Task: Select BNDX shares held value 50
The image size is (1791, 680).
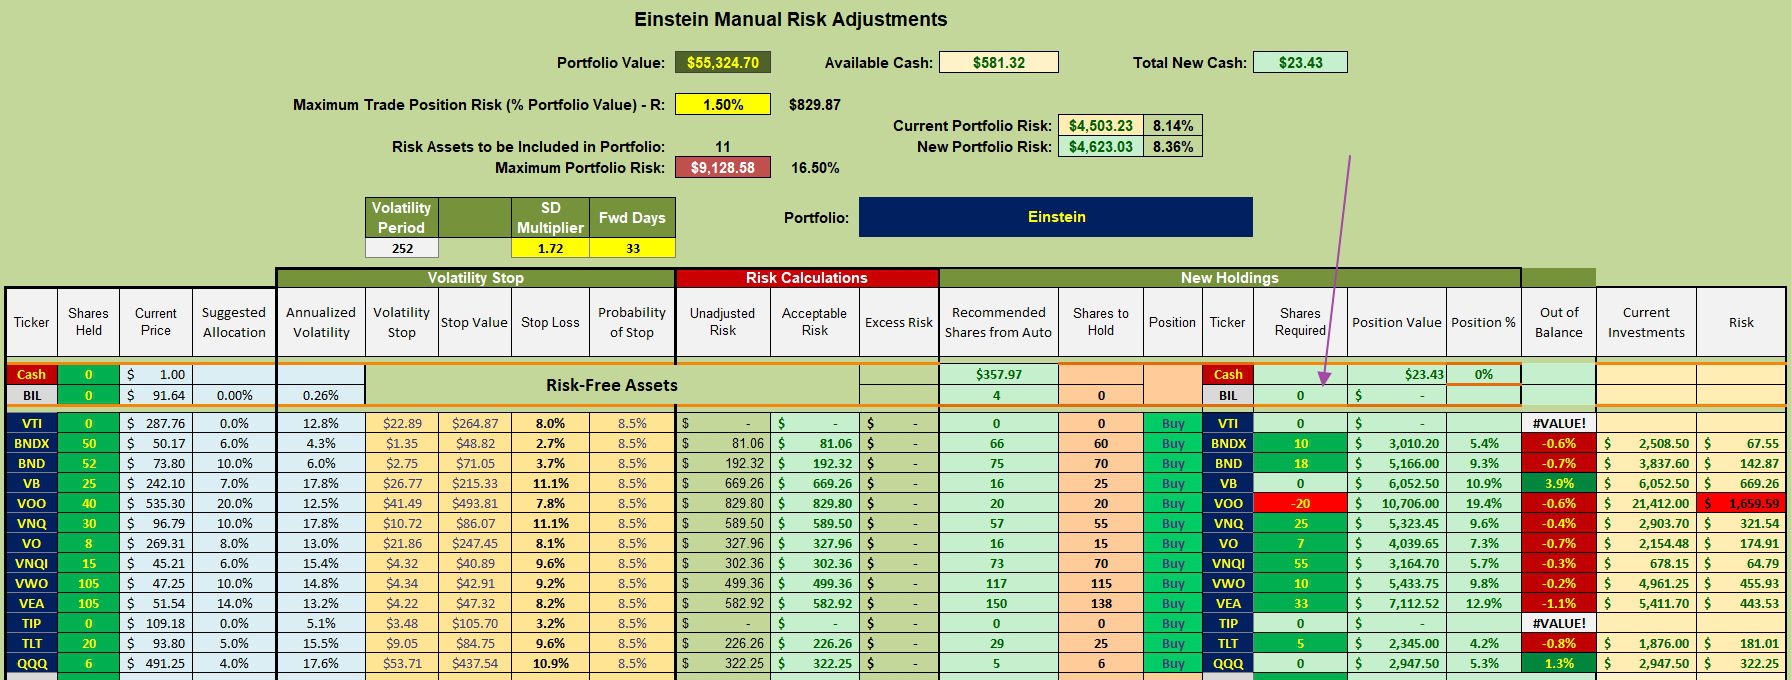Action: click(x=88, y=443)
